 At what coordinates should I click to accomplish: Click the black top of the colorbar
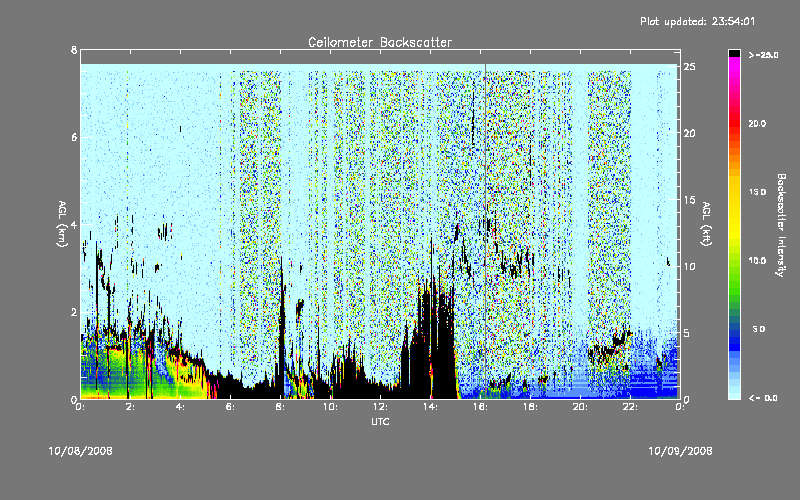734,53
